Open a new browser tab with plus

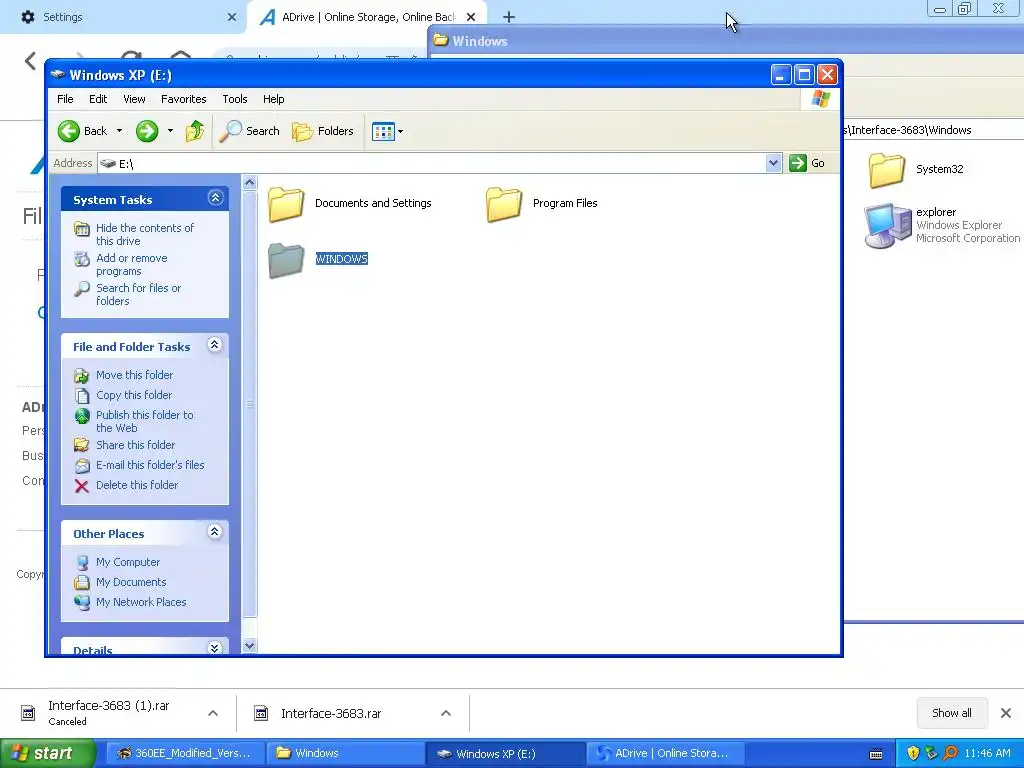[x=509, y=17]
